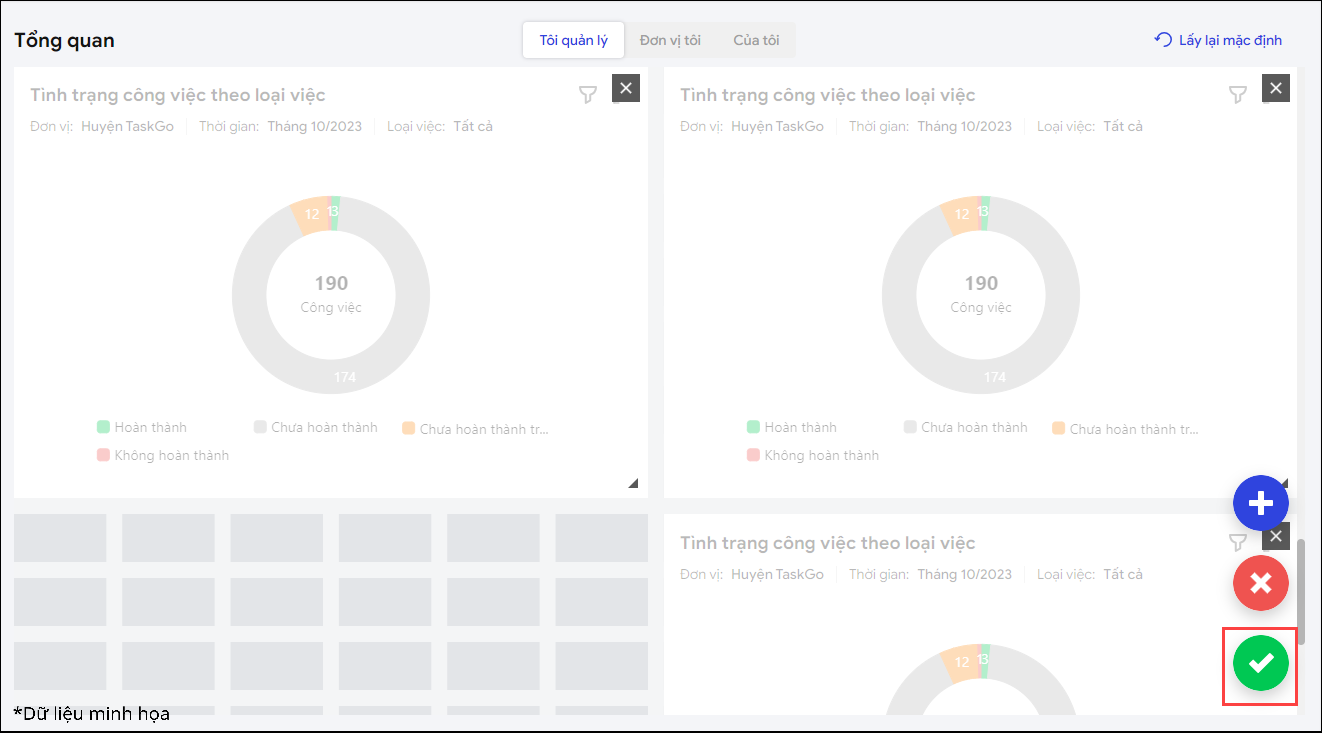The width and height of the screenshot is (1322, 733).
Task: Click the bottom-right card title Tình trạng công việc
Action: pos(827,543)
